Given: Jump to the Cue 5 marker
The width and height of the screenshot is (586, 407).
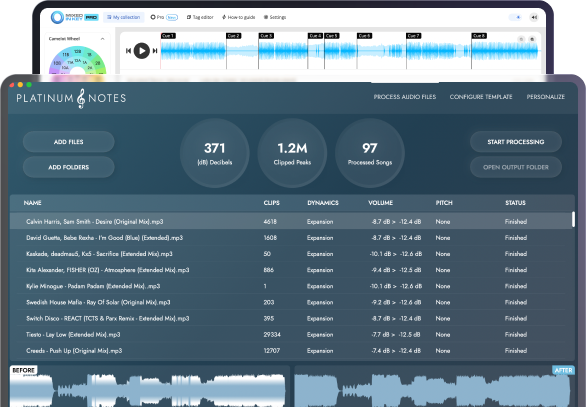Looking at the screenshot, I should tap(331, 36).
